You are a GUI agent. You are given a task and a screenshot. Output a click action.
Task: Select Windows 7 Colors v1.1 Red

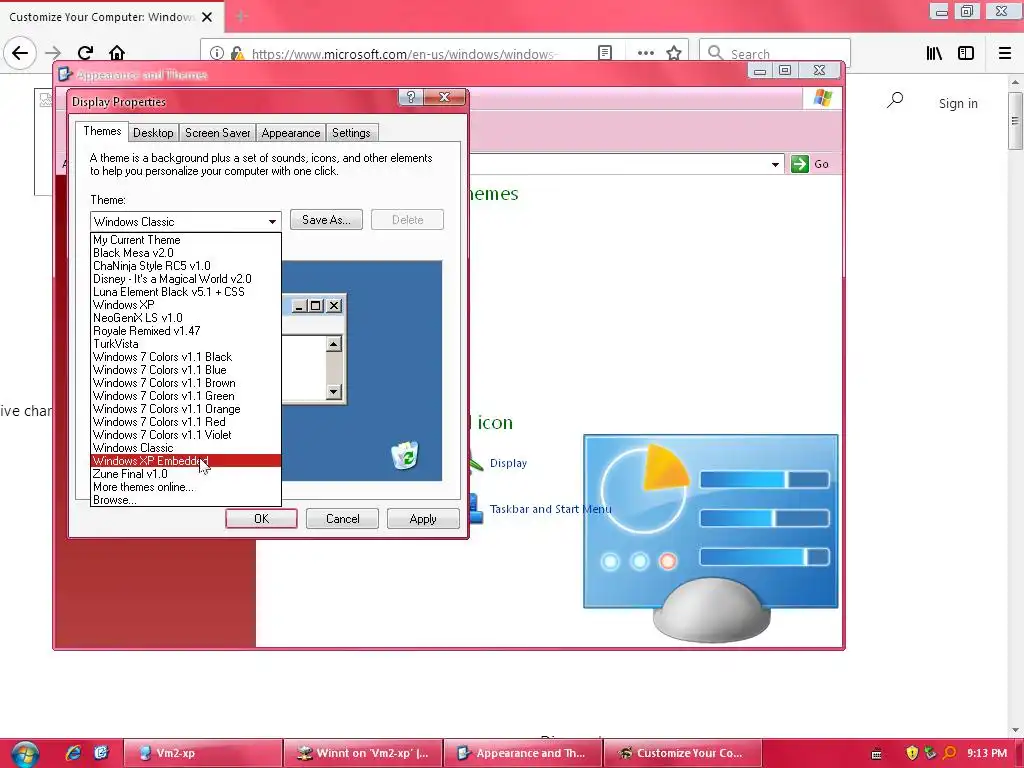(x=186, y=422)
